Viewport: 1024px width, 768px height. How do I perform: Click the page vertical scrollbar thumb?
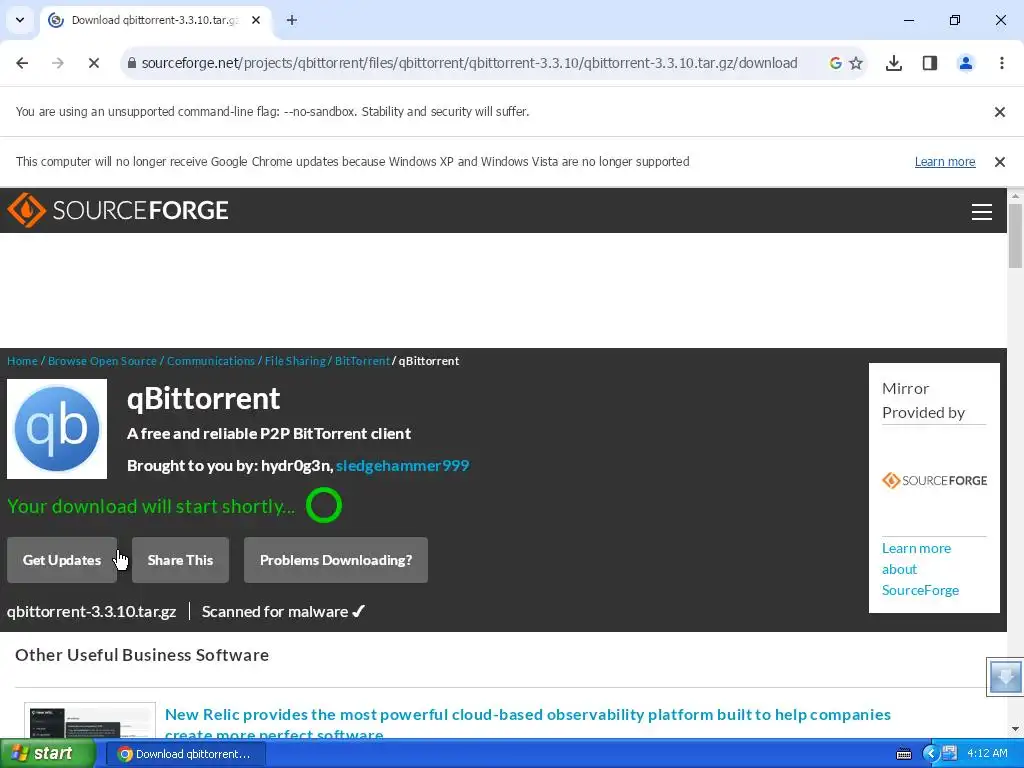coord(1015,236)
